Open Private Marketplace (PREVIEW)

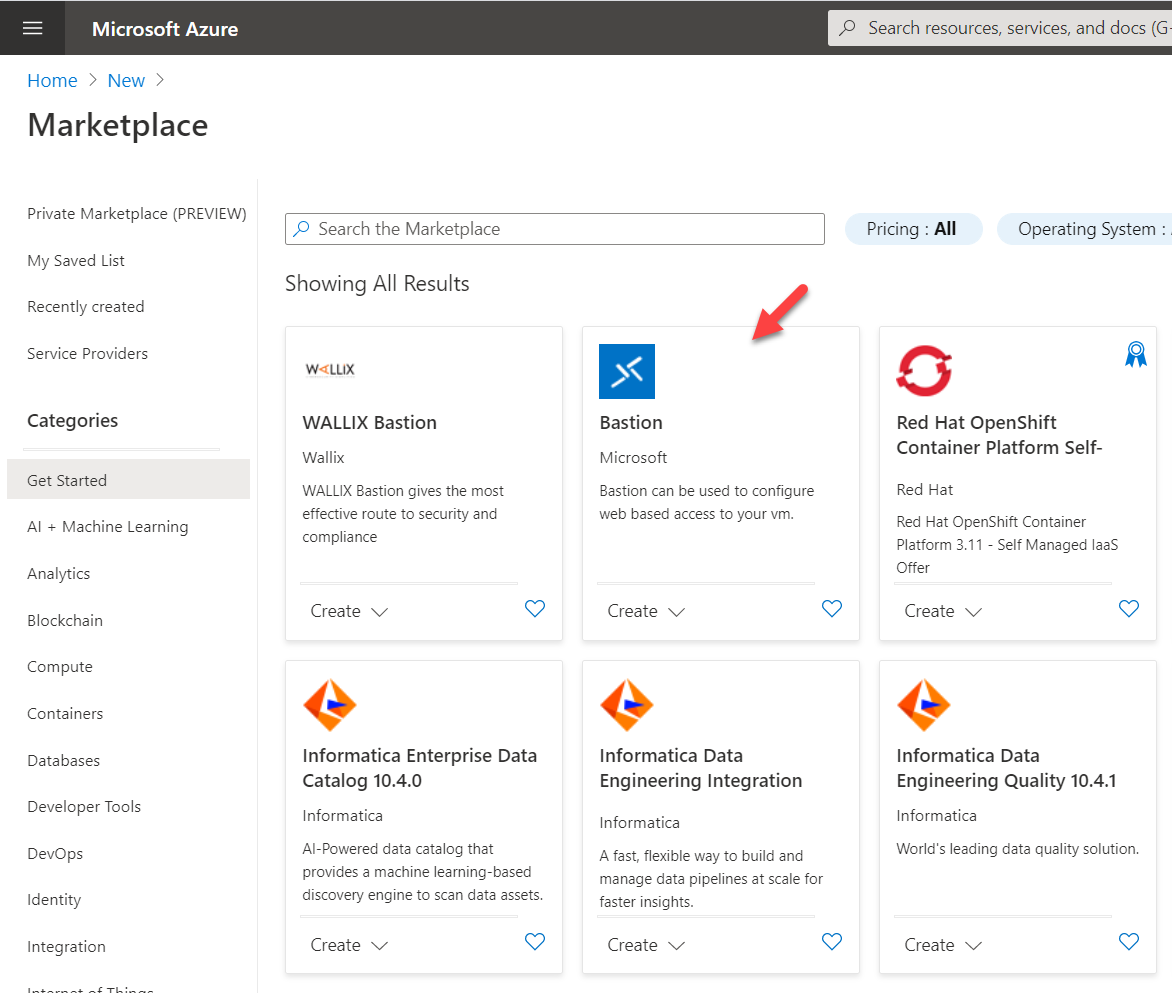point(137,214)
